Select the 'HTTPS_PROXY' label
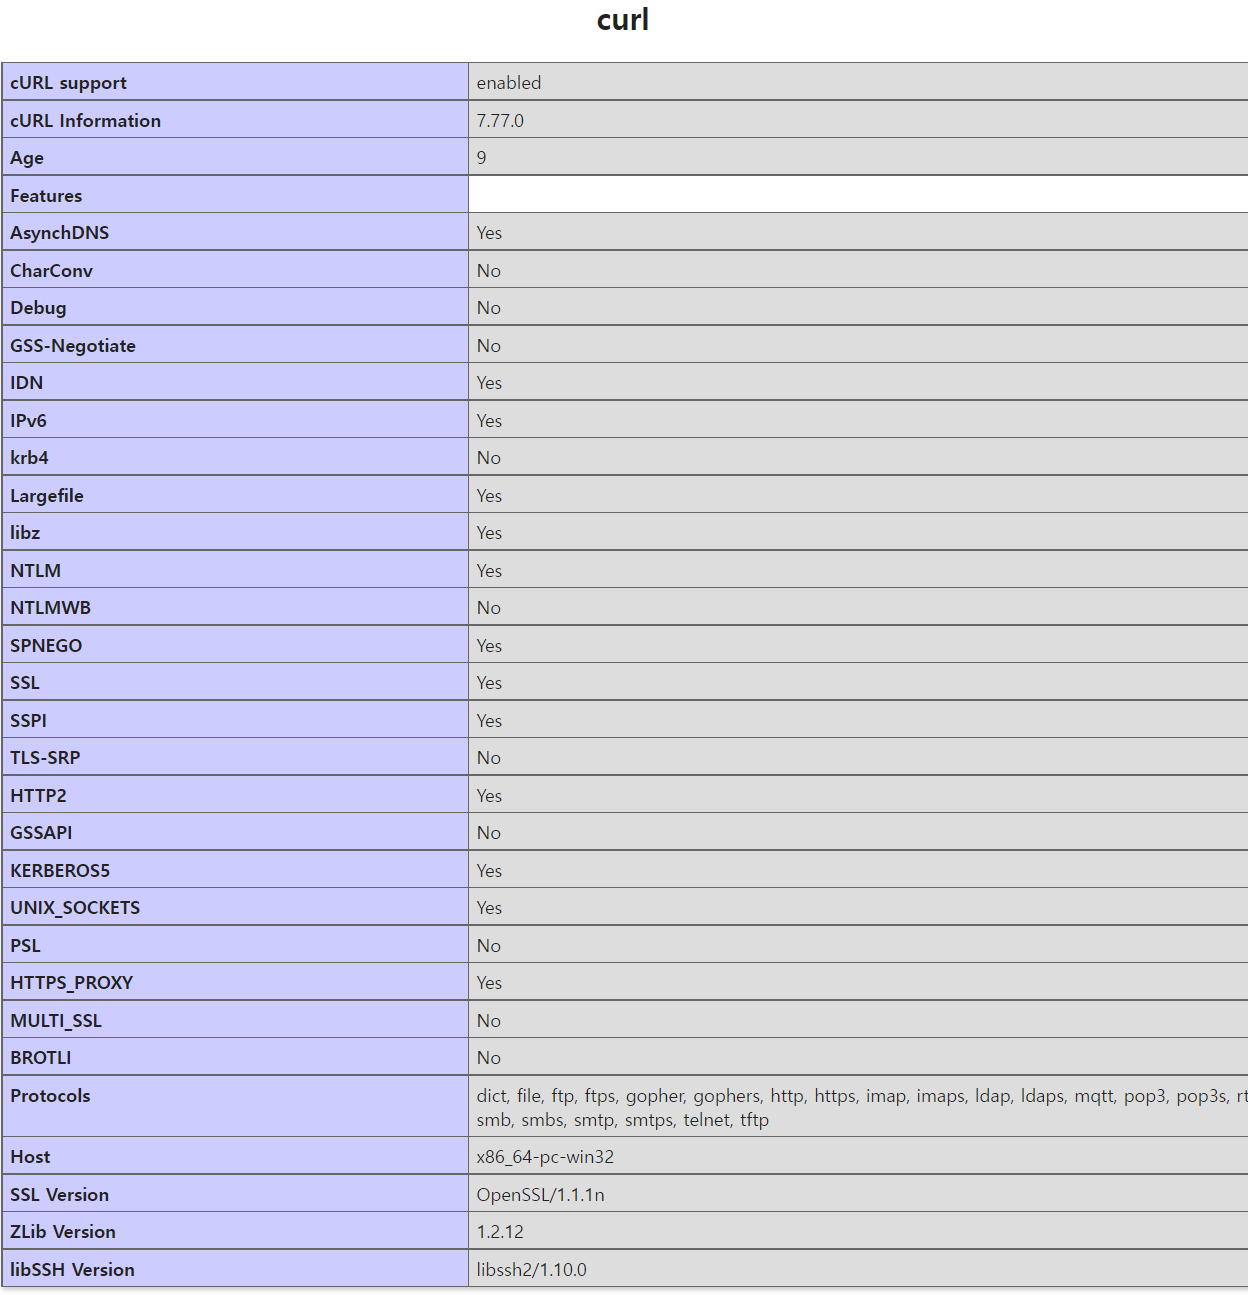The image size is (1248, 1295). (71, 983)
